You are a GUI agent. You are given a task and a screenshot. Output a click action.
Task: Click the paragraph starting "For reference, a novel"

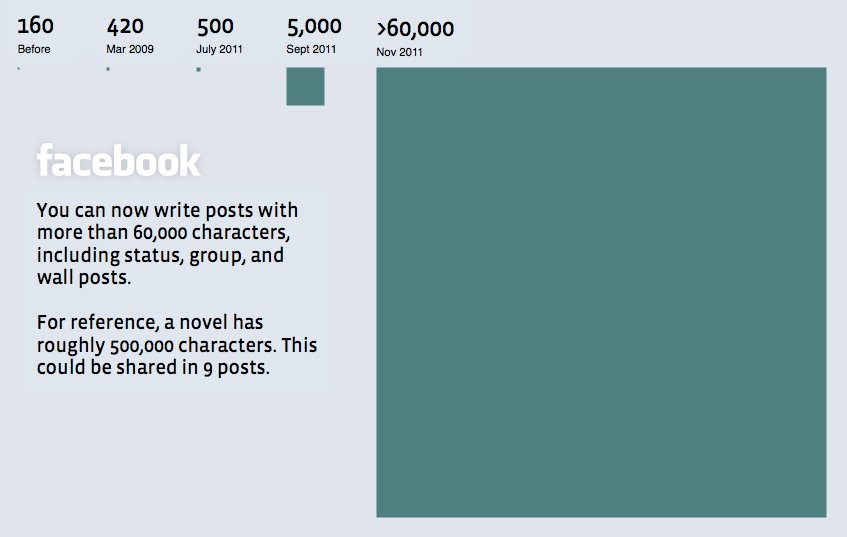click(x=177, y=345)
